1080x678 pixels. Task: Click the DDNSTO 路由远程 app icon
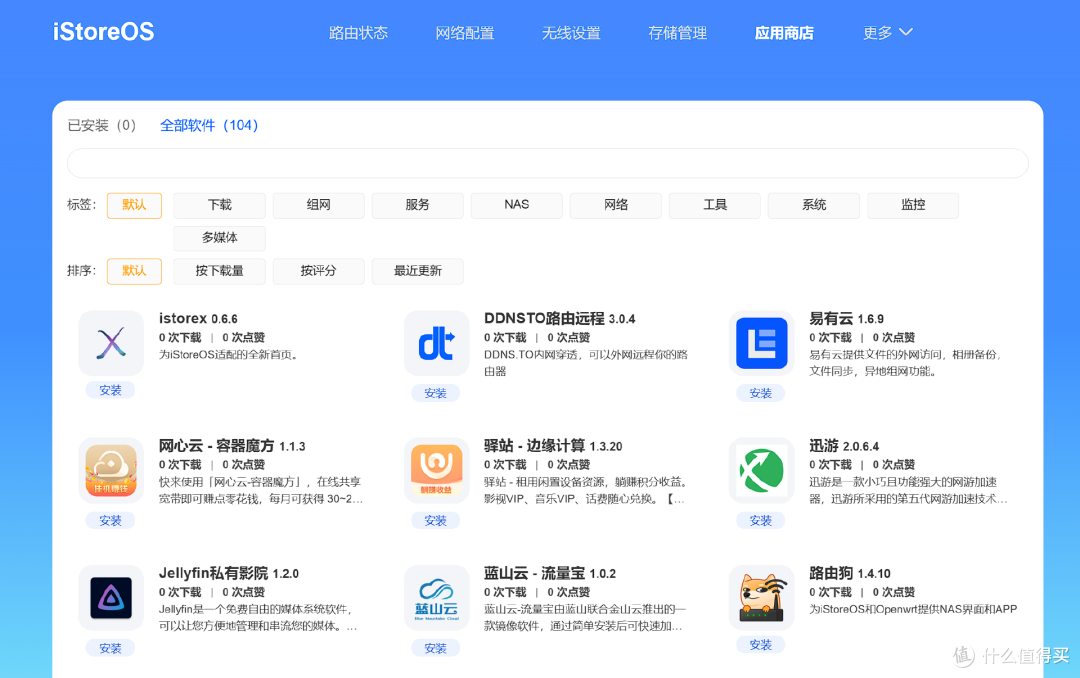(x=436, y=342)
